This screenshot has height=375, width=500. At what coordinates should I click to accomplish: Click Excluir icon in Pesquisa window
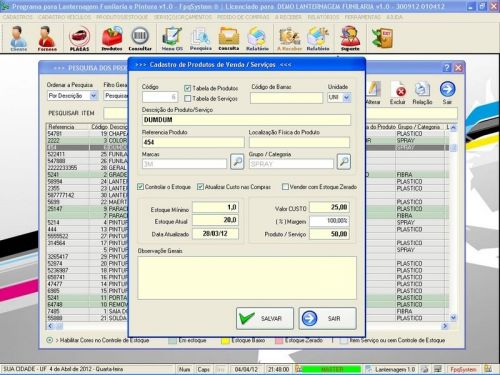tap(398, 93)
